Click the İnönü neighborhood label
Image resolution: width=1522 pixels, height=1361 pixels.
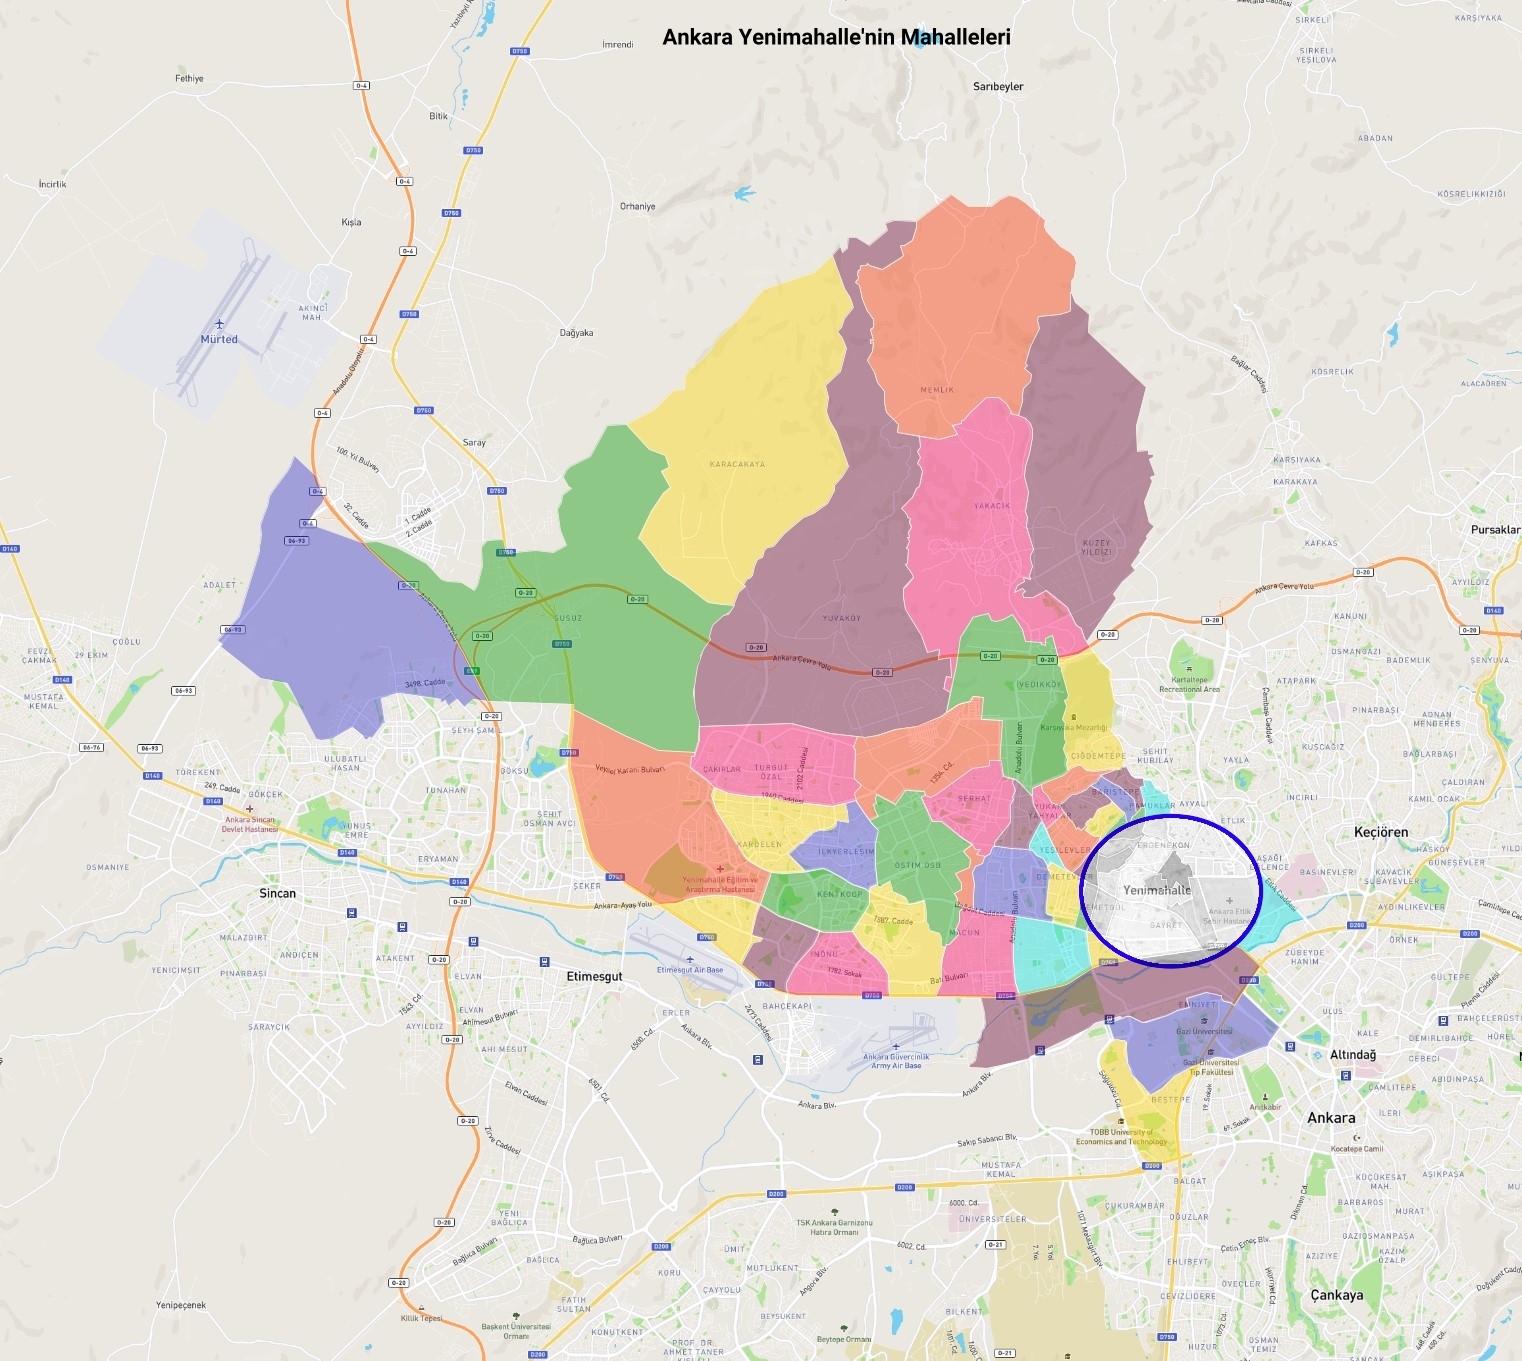click(824, 954)
